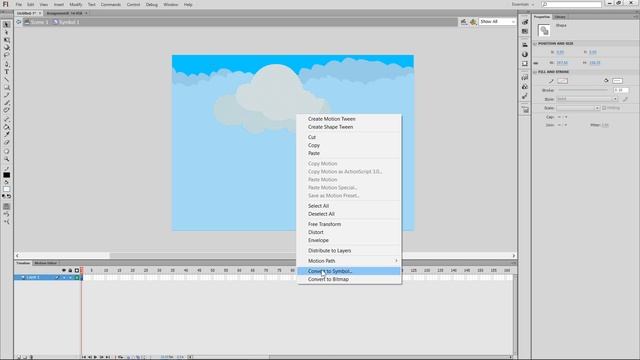Open the Join style dropdown
This screenshot has width=640, height=360.
[562, 125]
